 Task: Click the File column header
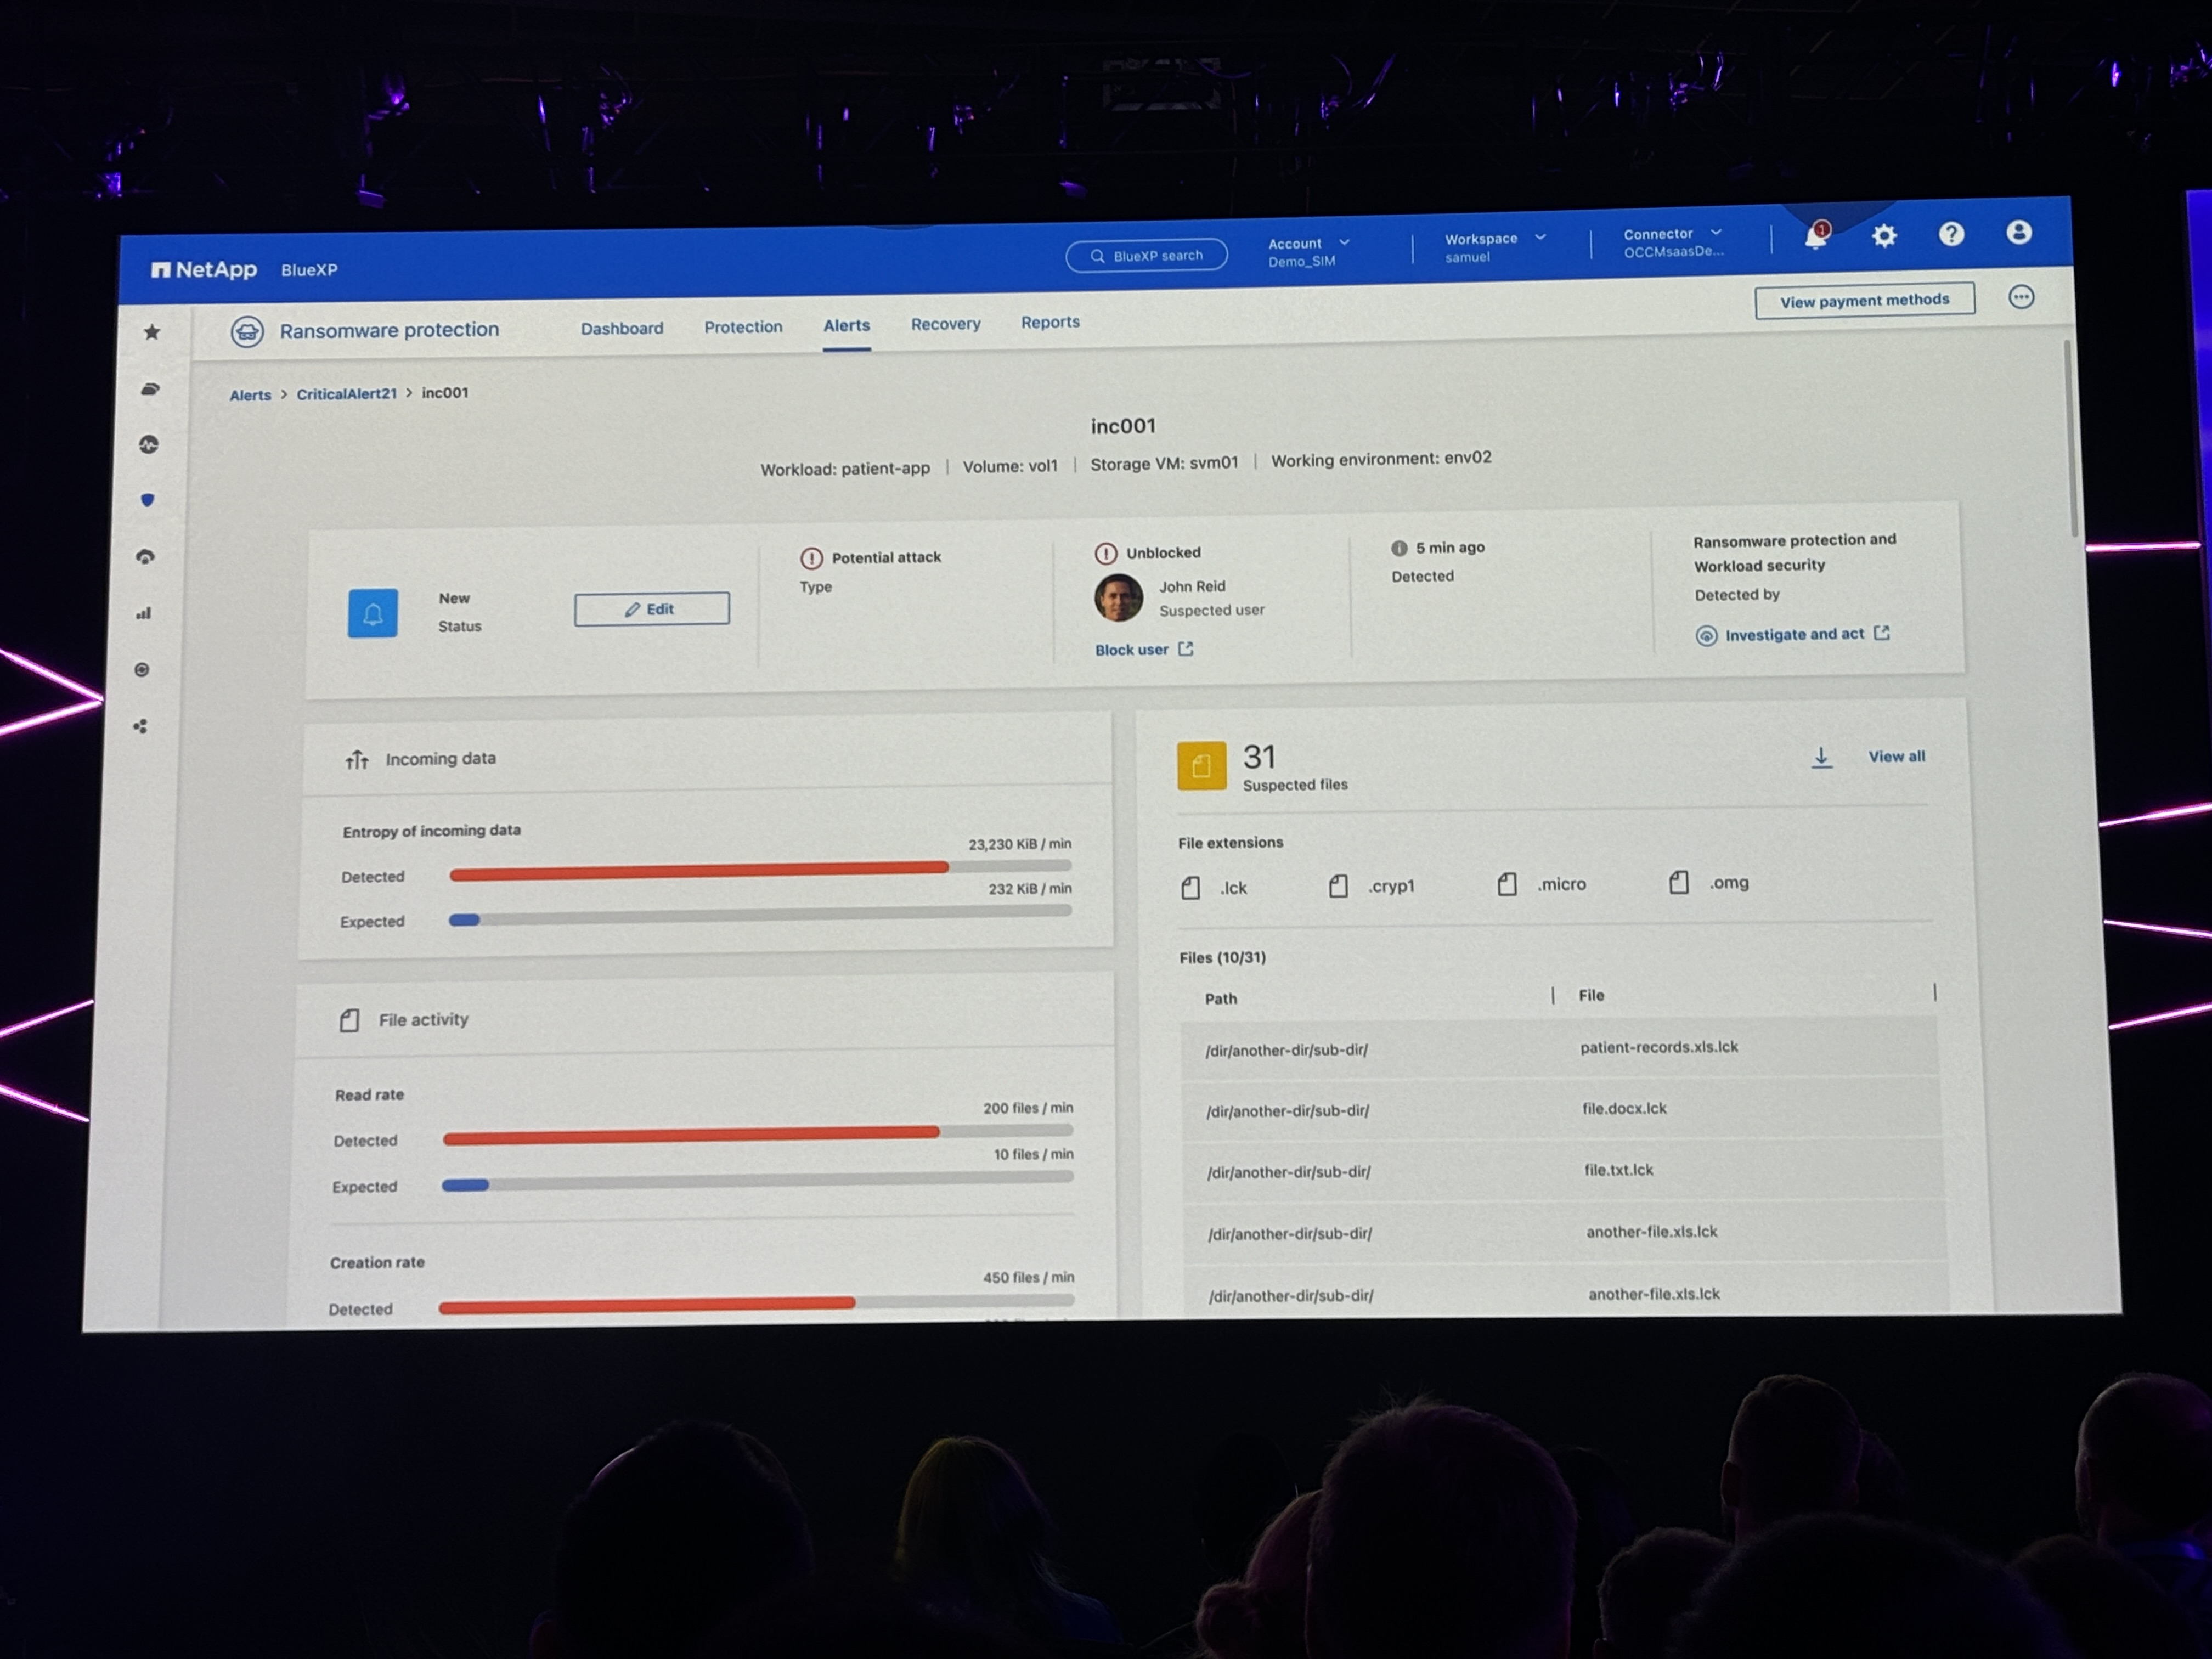pos(1591,995)
